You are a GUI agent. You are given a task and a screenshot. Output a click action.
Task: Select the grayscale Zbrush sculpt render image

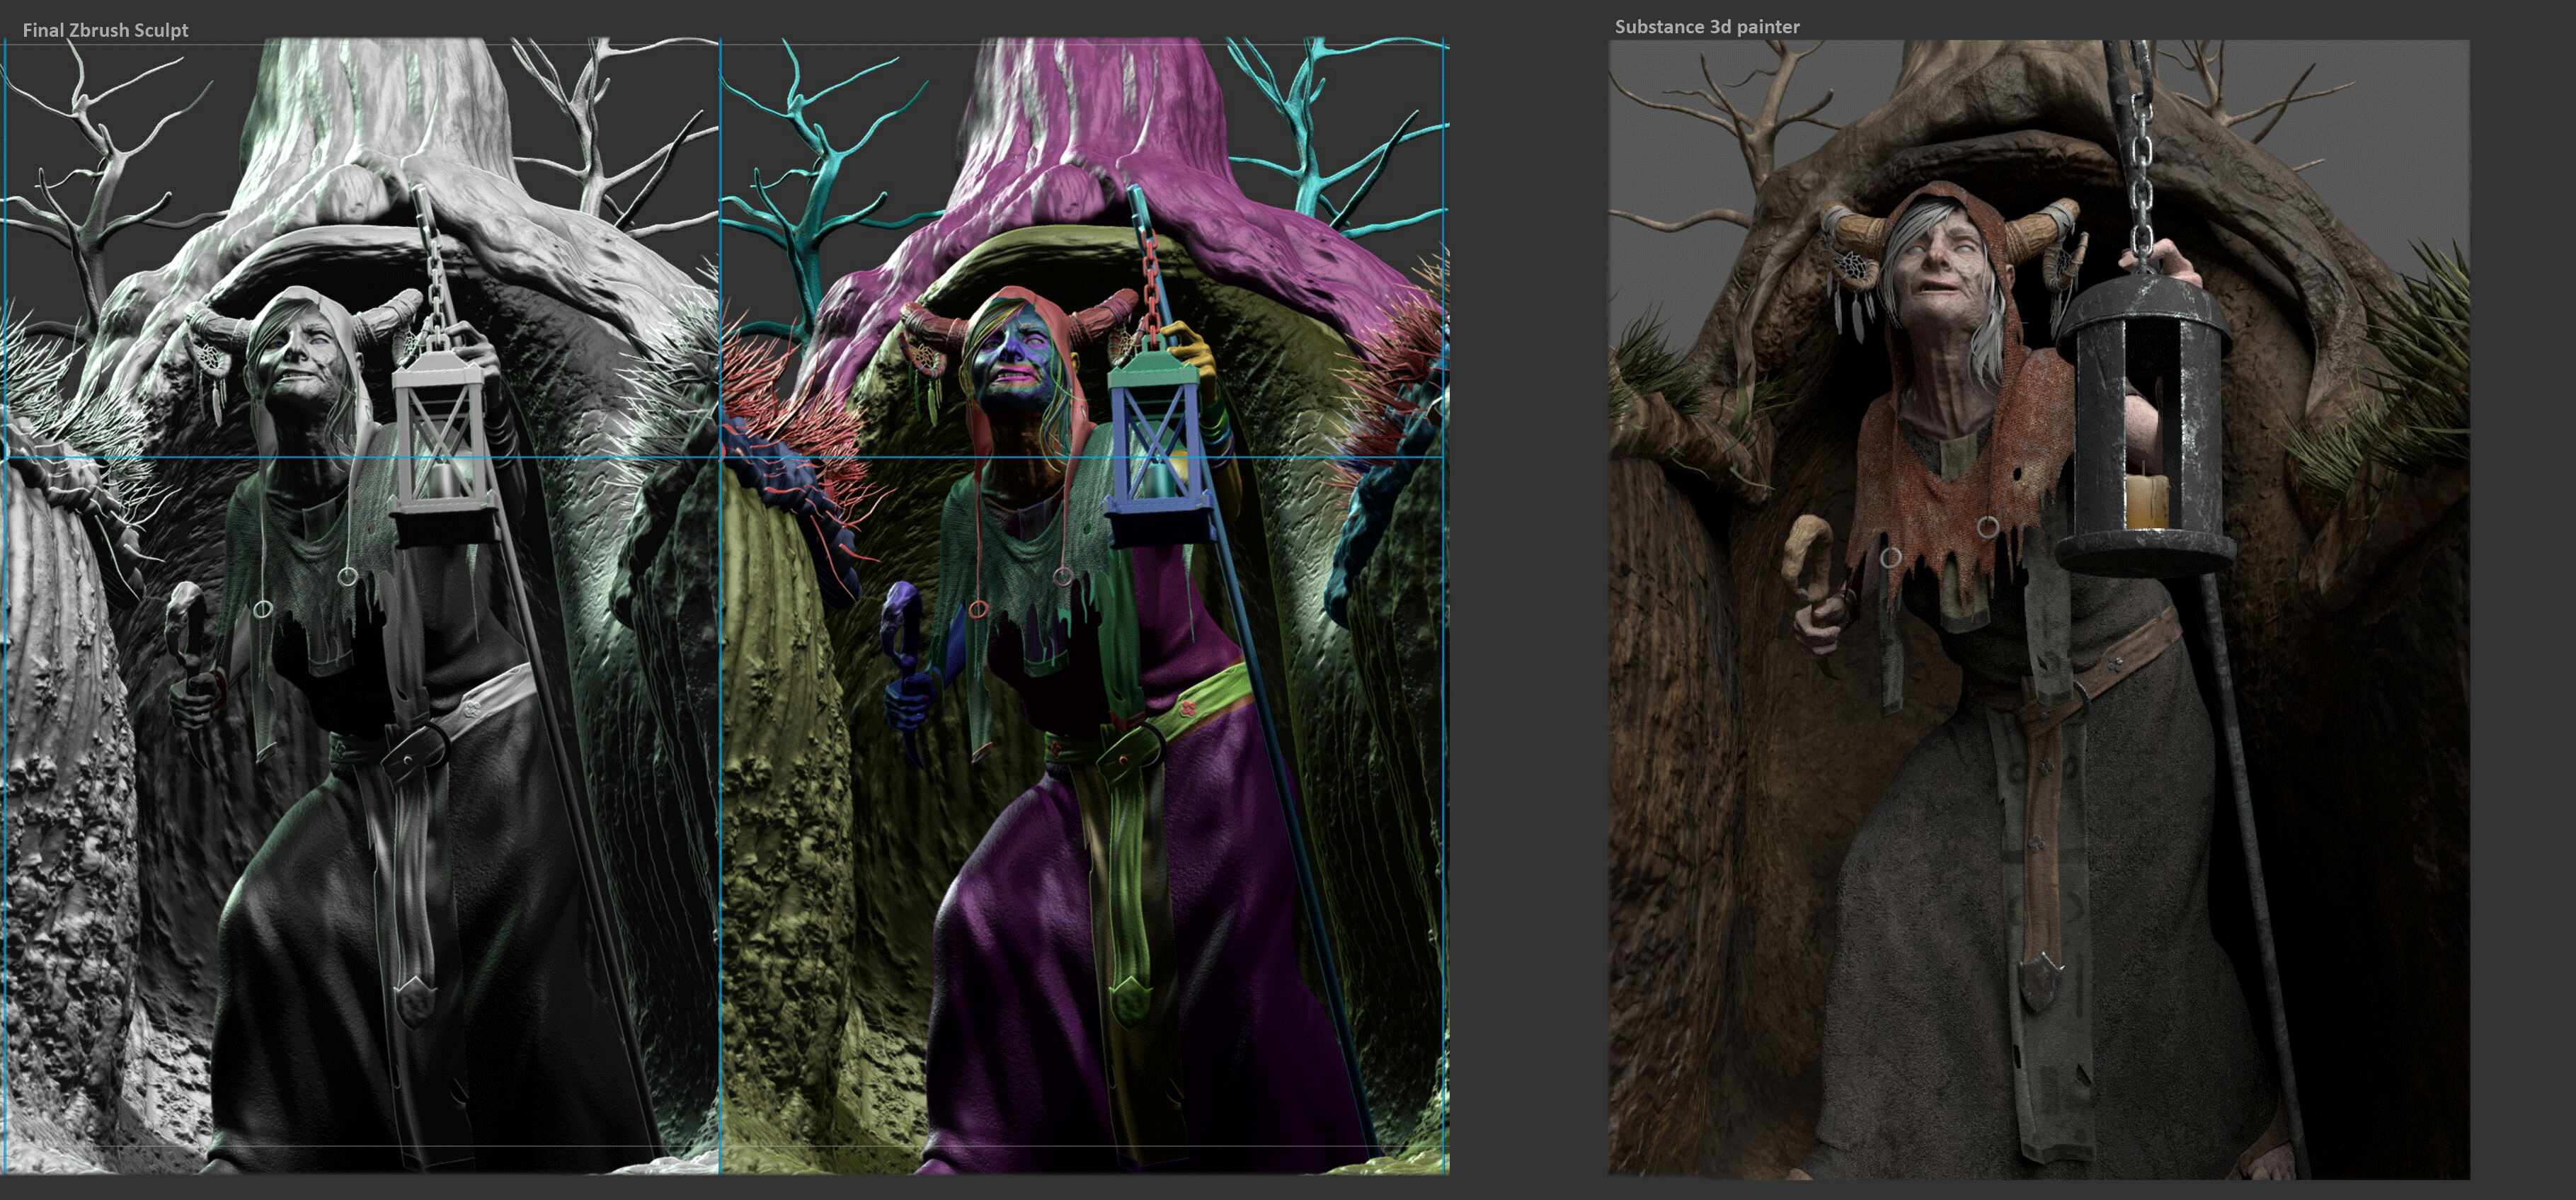pos(360,605)
